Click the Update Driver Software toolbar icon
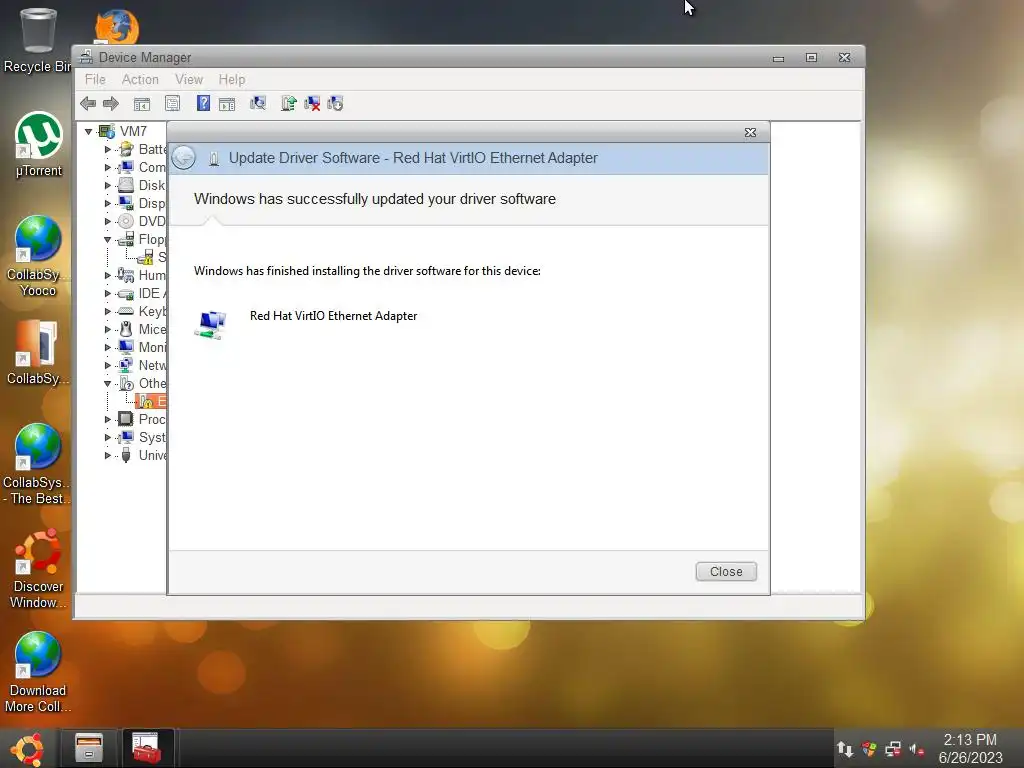The image size is (1024, 768). point(289,103)
